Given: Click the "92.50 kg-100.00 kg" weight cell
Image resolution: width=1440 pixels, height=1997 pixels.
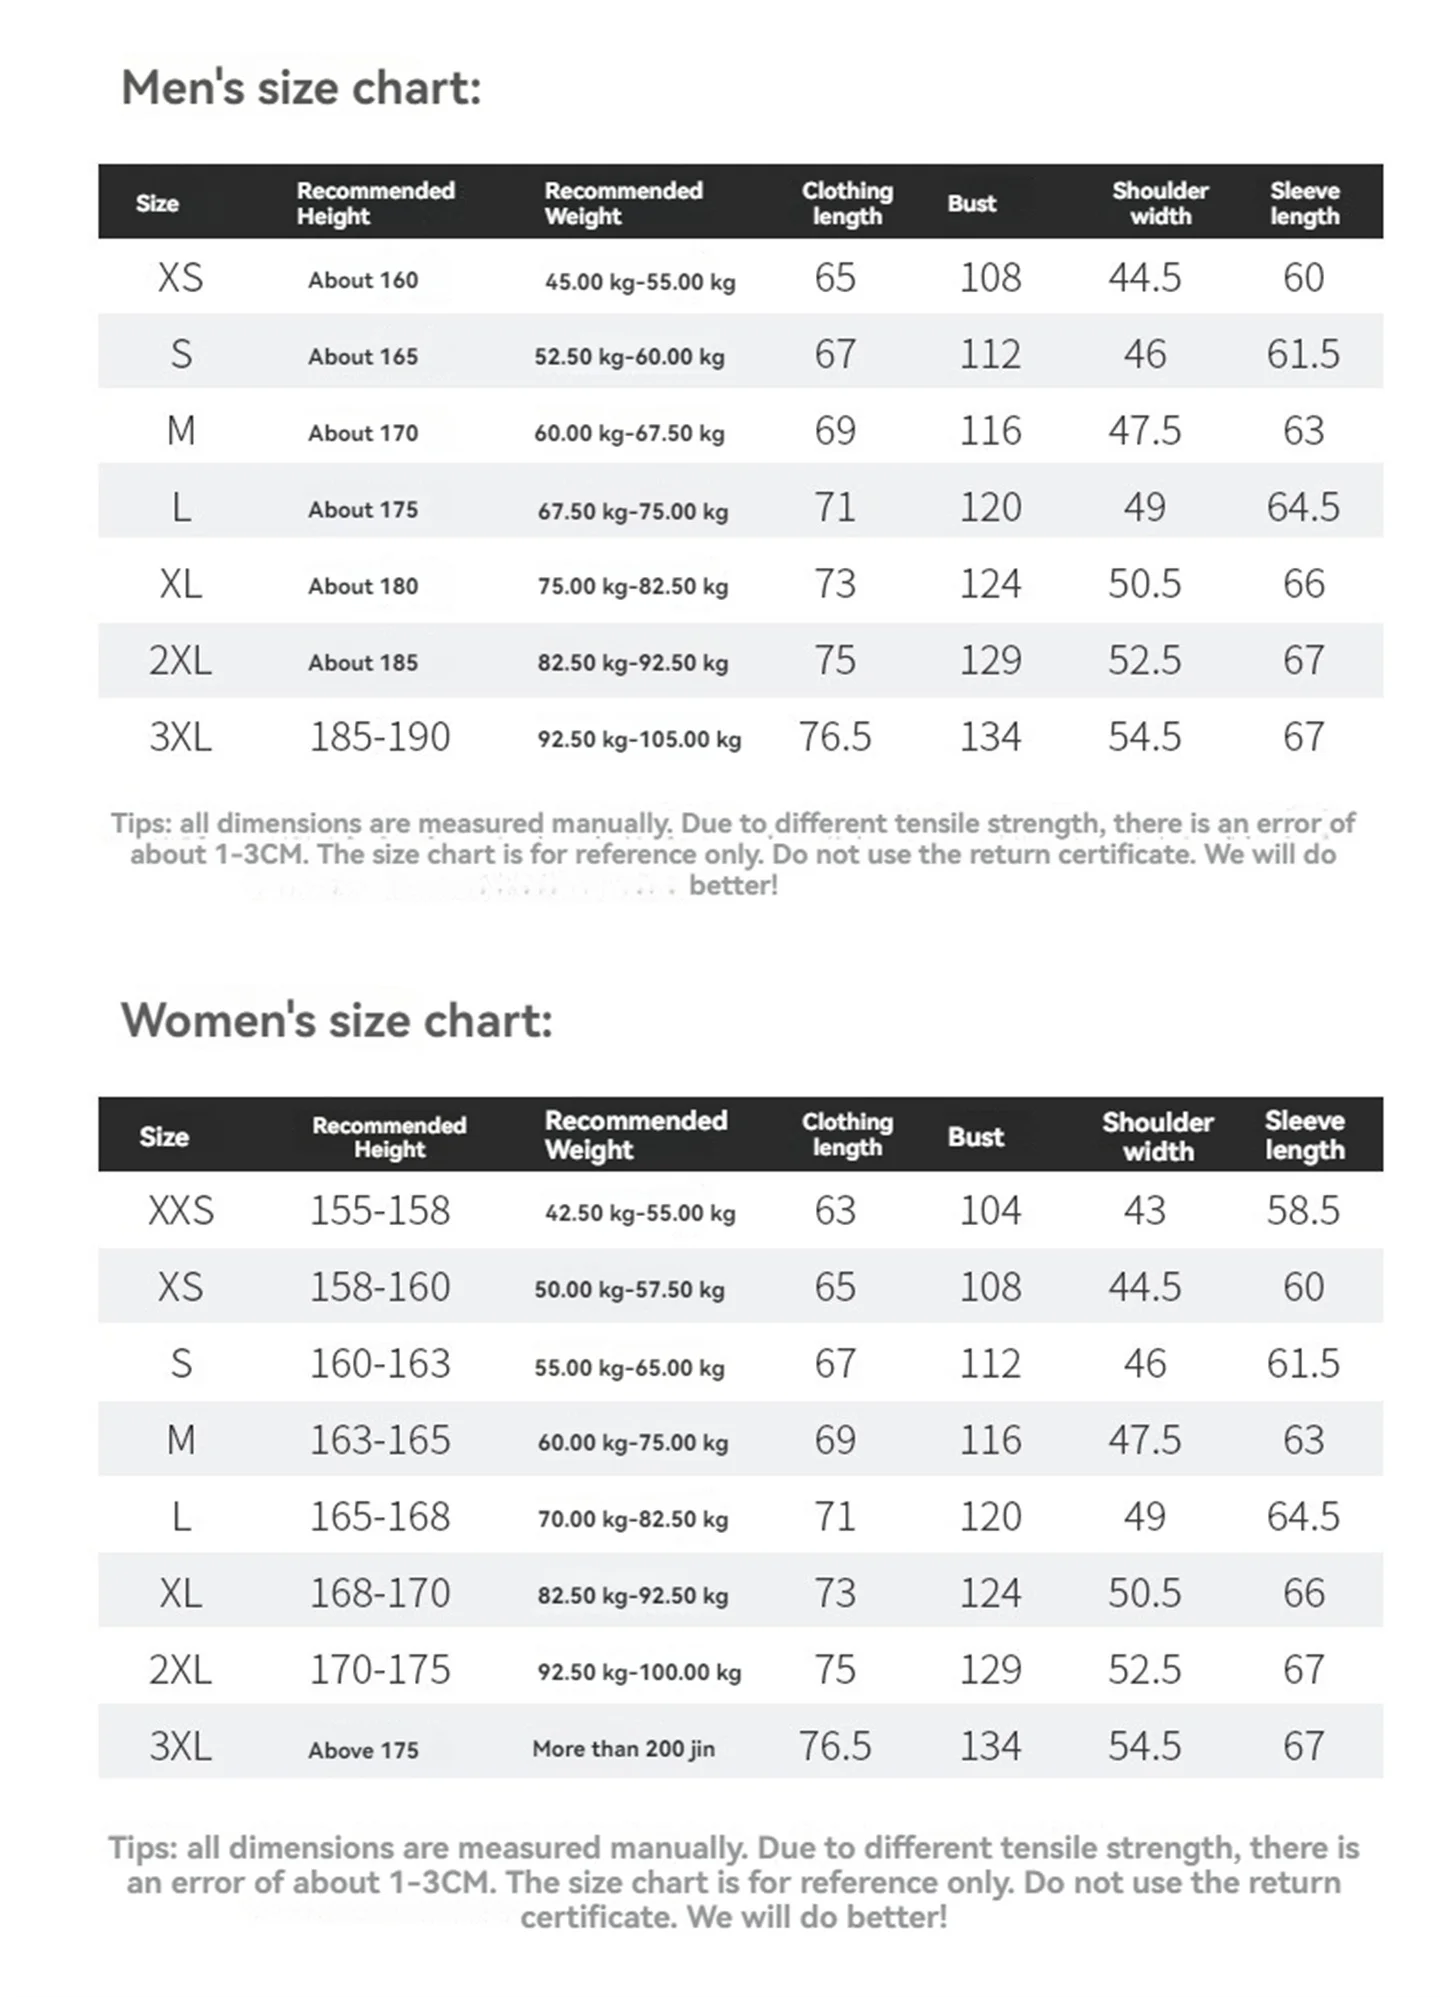Looking at the screenshot, I should [x=639, y=1672].
